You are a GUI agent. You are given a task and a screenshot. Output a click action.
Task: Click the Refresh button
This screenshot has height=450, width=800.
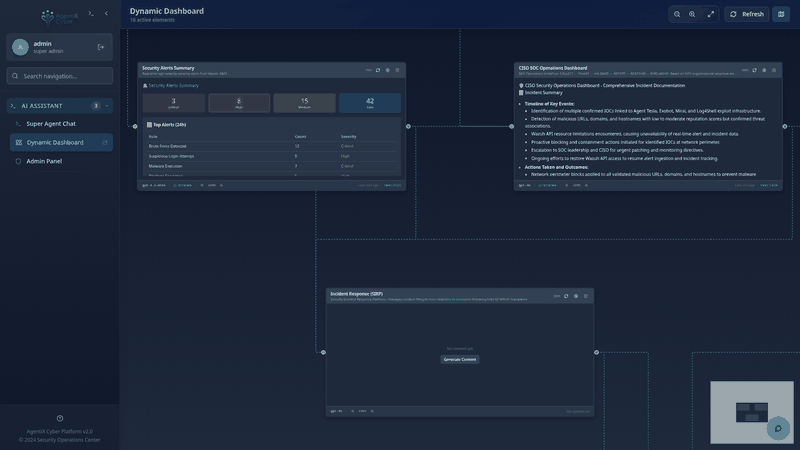click(x=747, y=14)
